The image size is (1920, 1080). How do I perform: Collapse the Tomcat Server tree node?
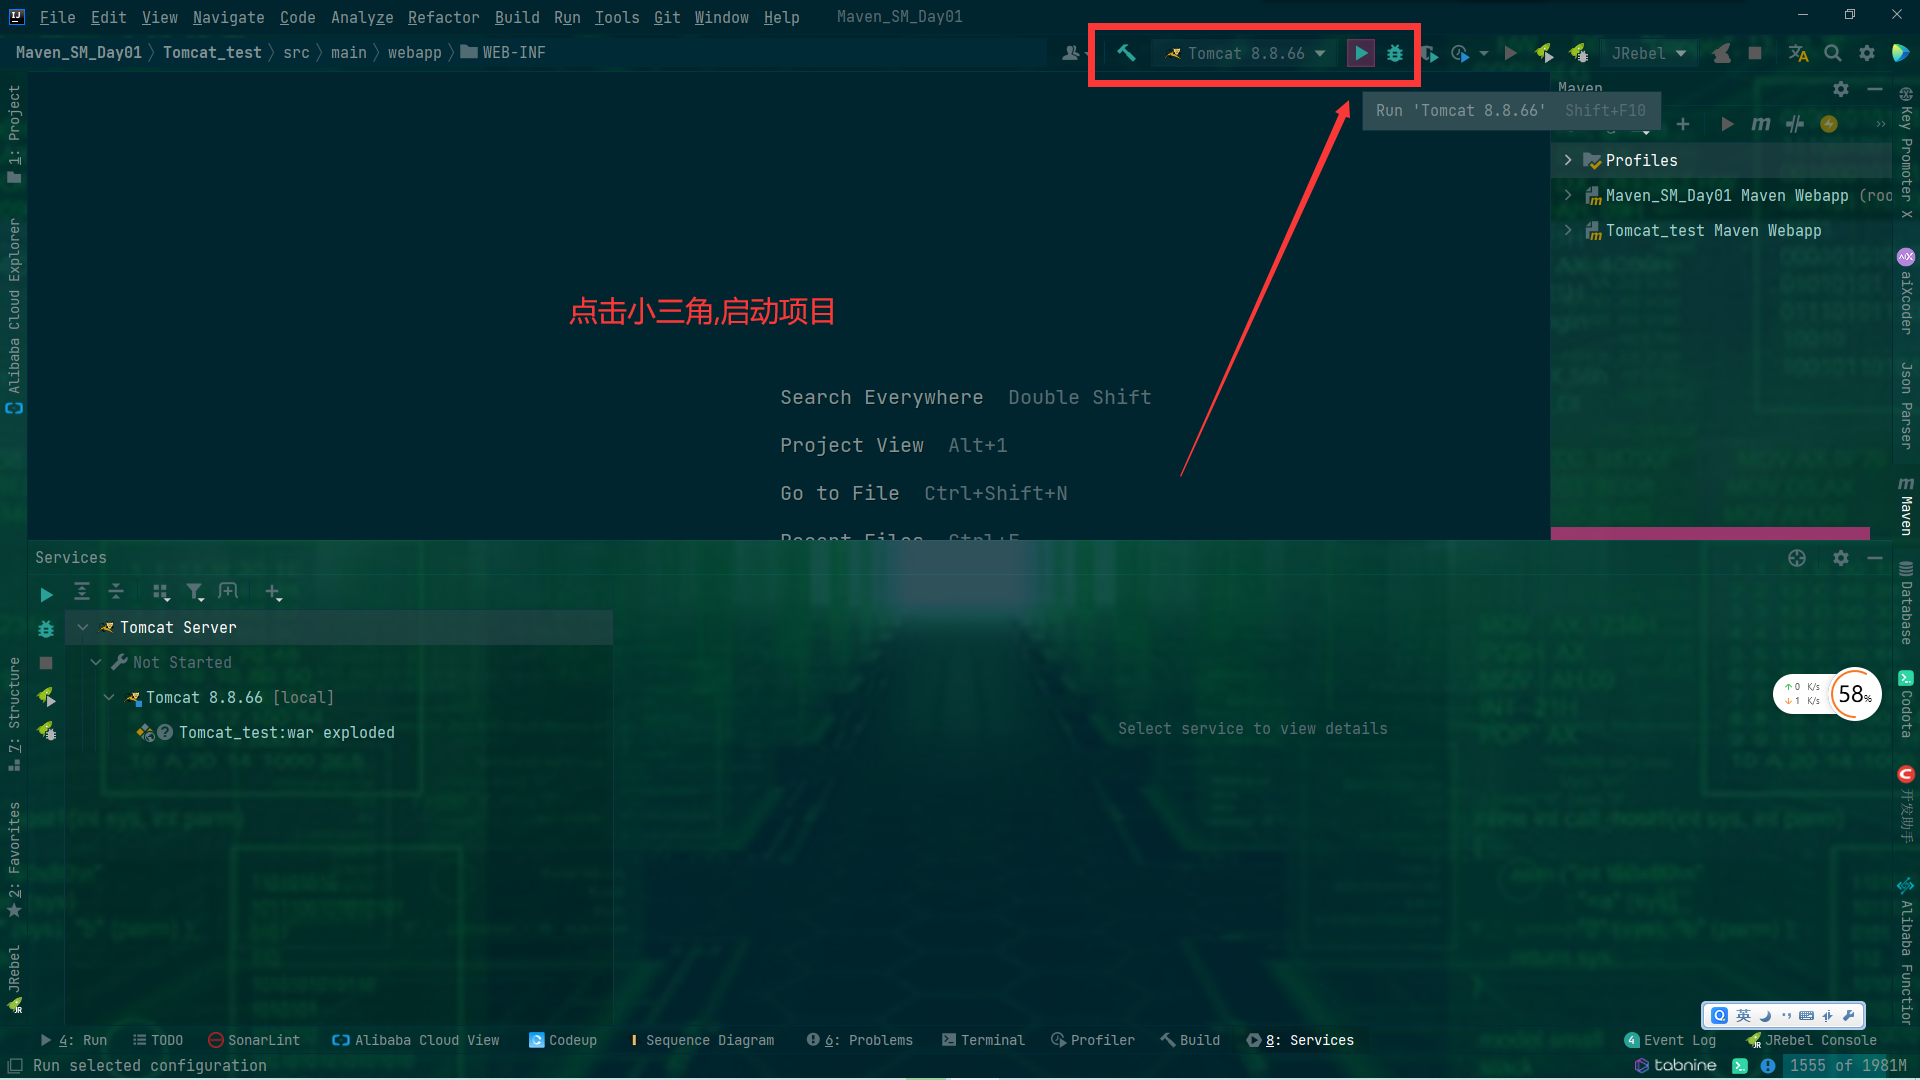[82, 627]
